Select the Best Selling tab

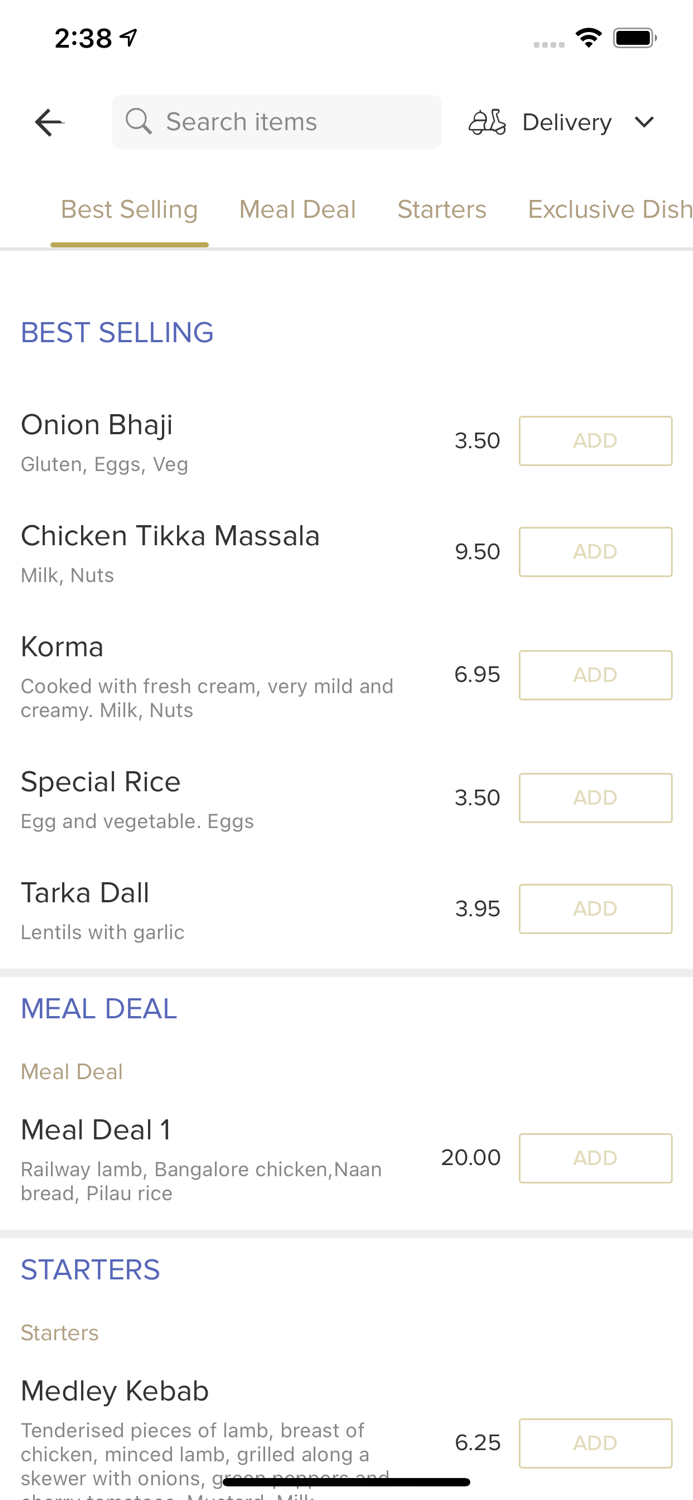tap(129, 209)
